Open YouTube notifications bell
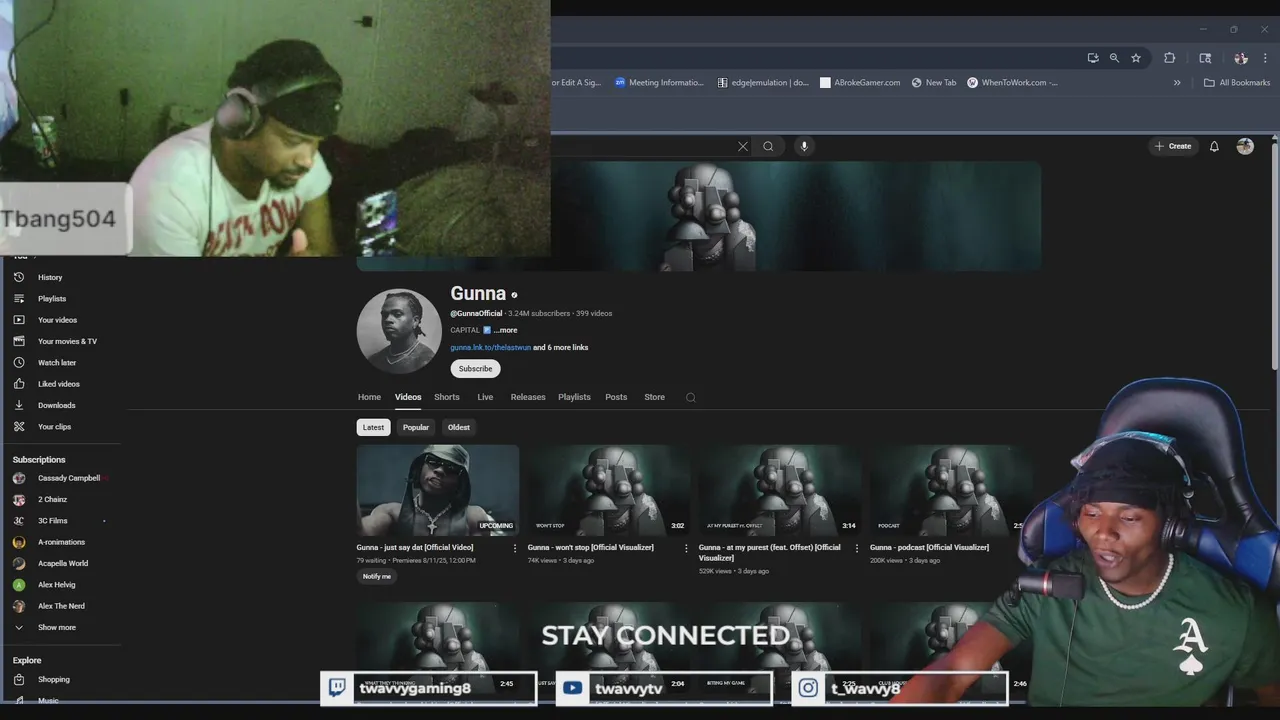The width and height of the screenshot is (1280, 720). pyautogui.click(x=1214, y=146)
